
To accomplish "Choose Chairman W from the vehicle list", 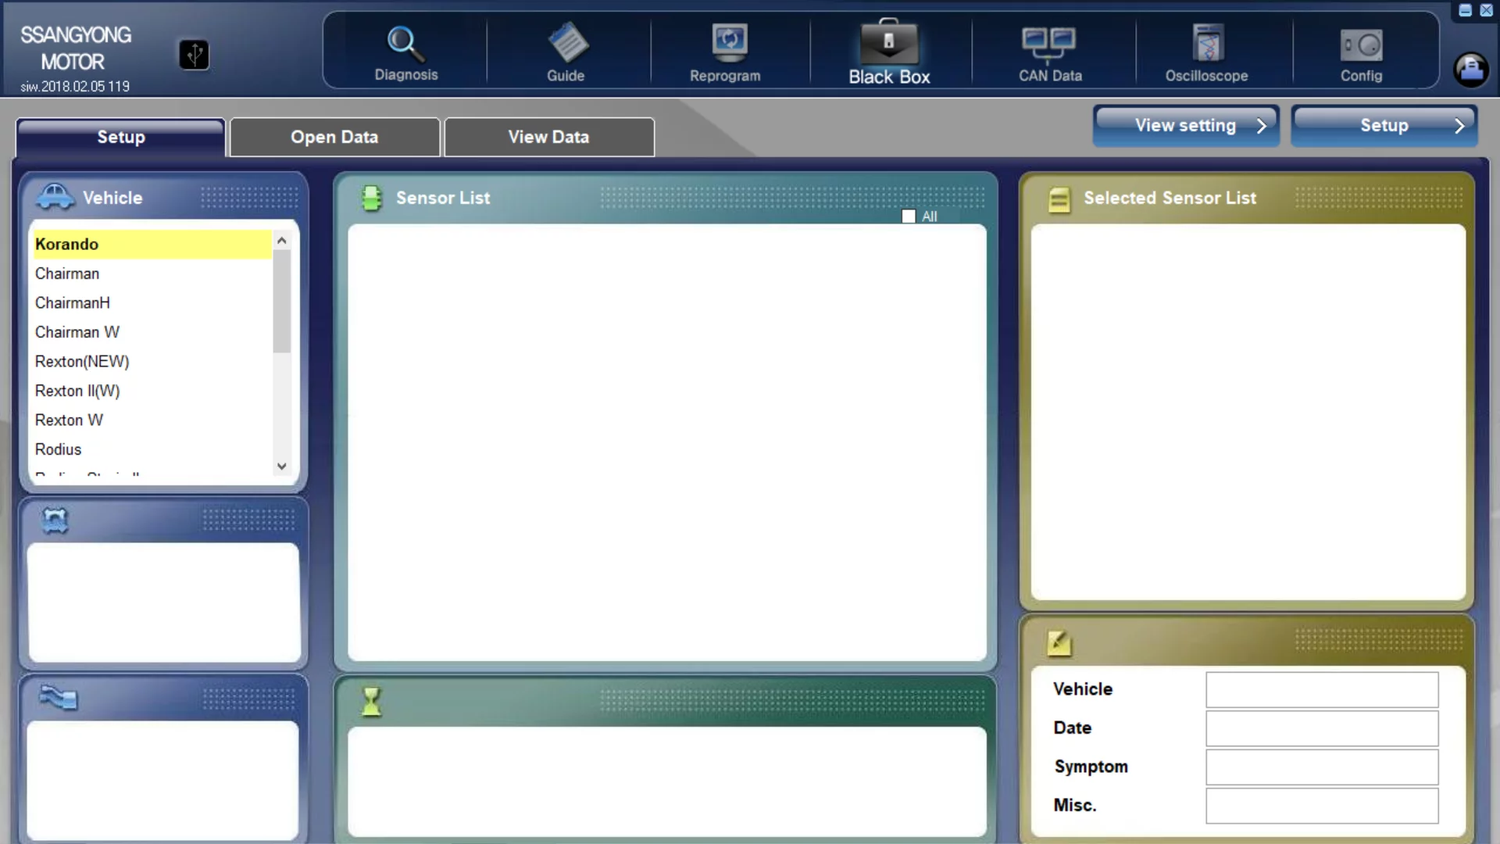I will pyautogui.click(x=77, y=332).
